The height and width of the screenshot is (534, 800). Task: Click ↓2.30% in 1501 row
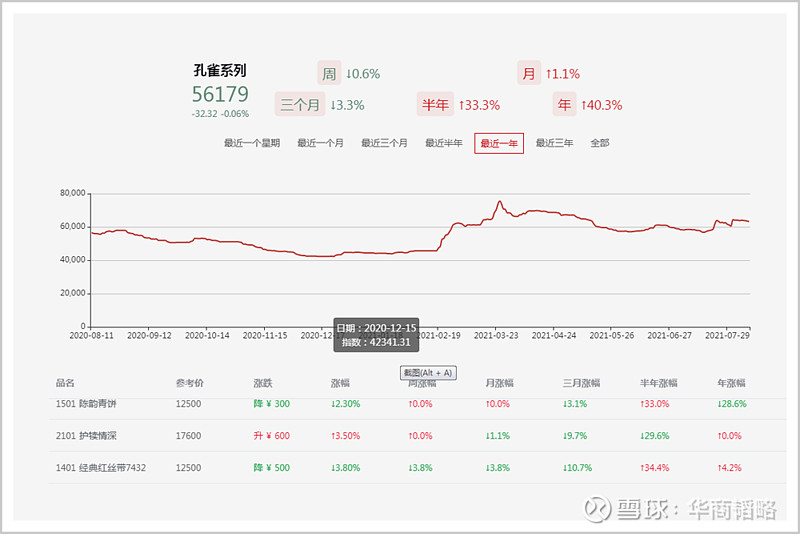click(345, 404)
